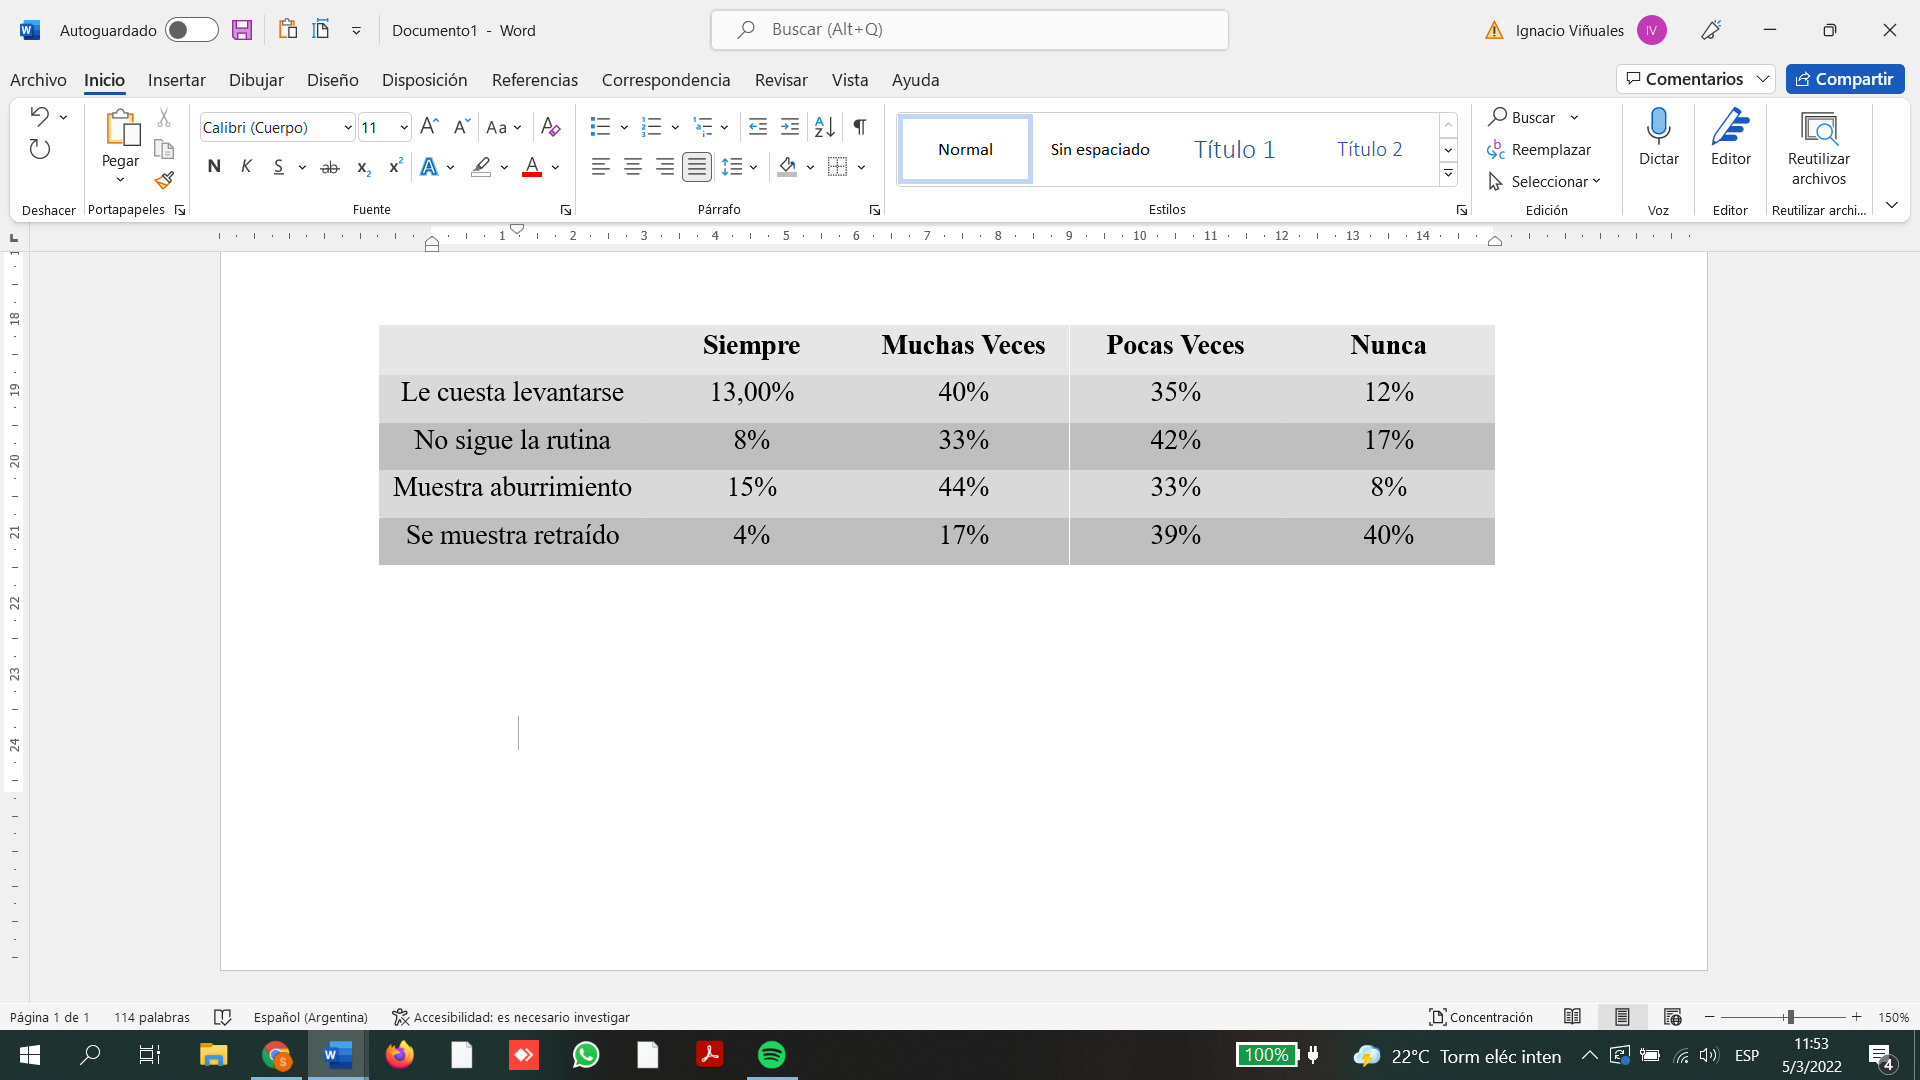Toggle bold with the N button
1920x1080 pixels.
coord(214,167)
